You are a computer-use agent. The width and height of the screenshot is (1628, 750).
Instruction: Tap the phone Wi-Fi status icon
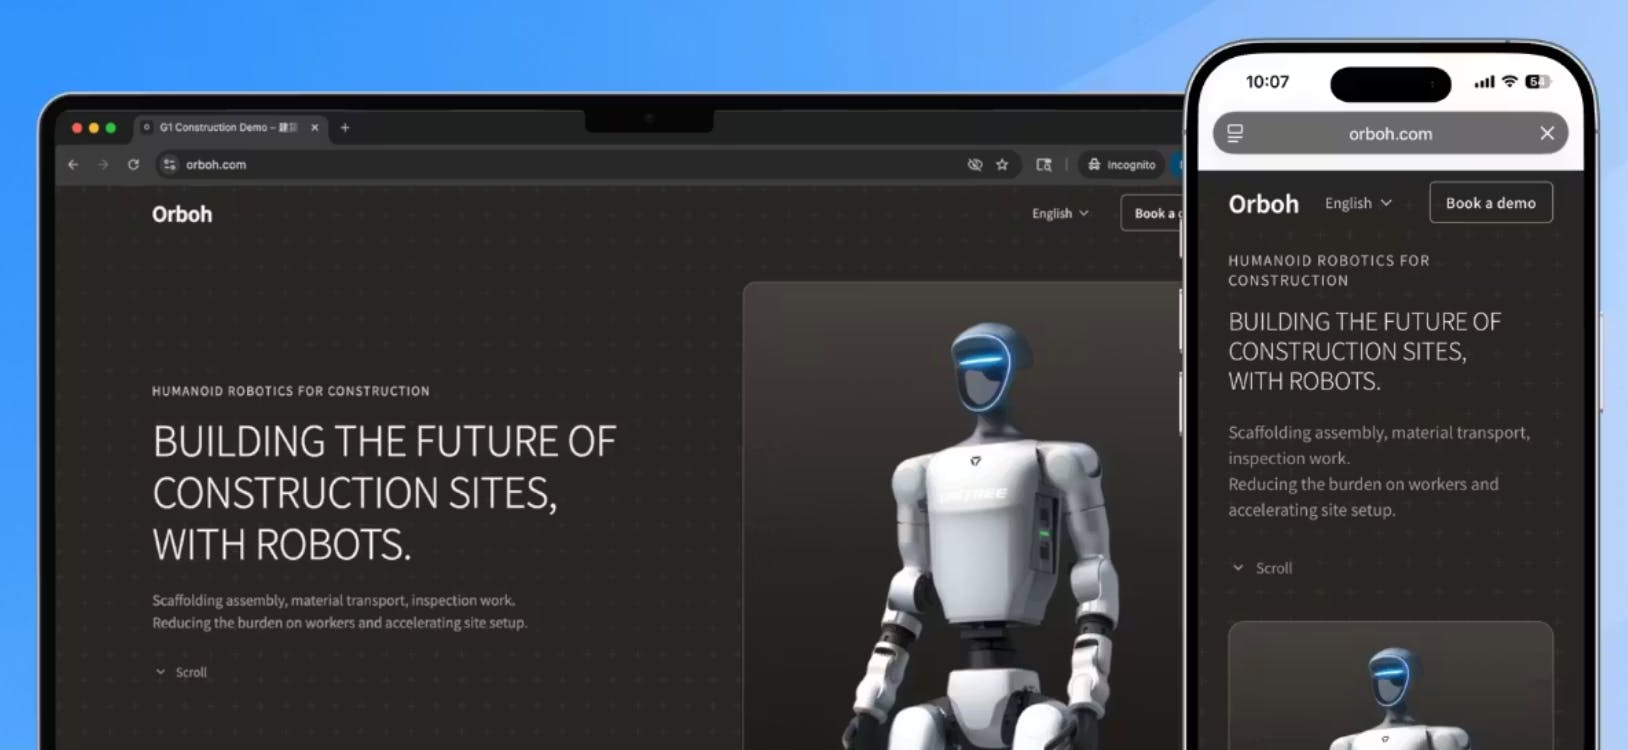click(1510, 82)
